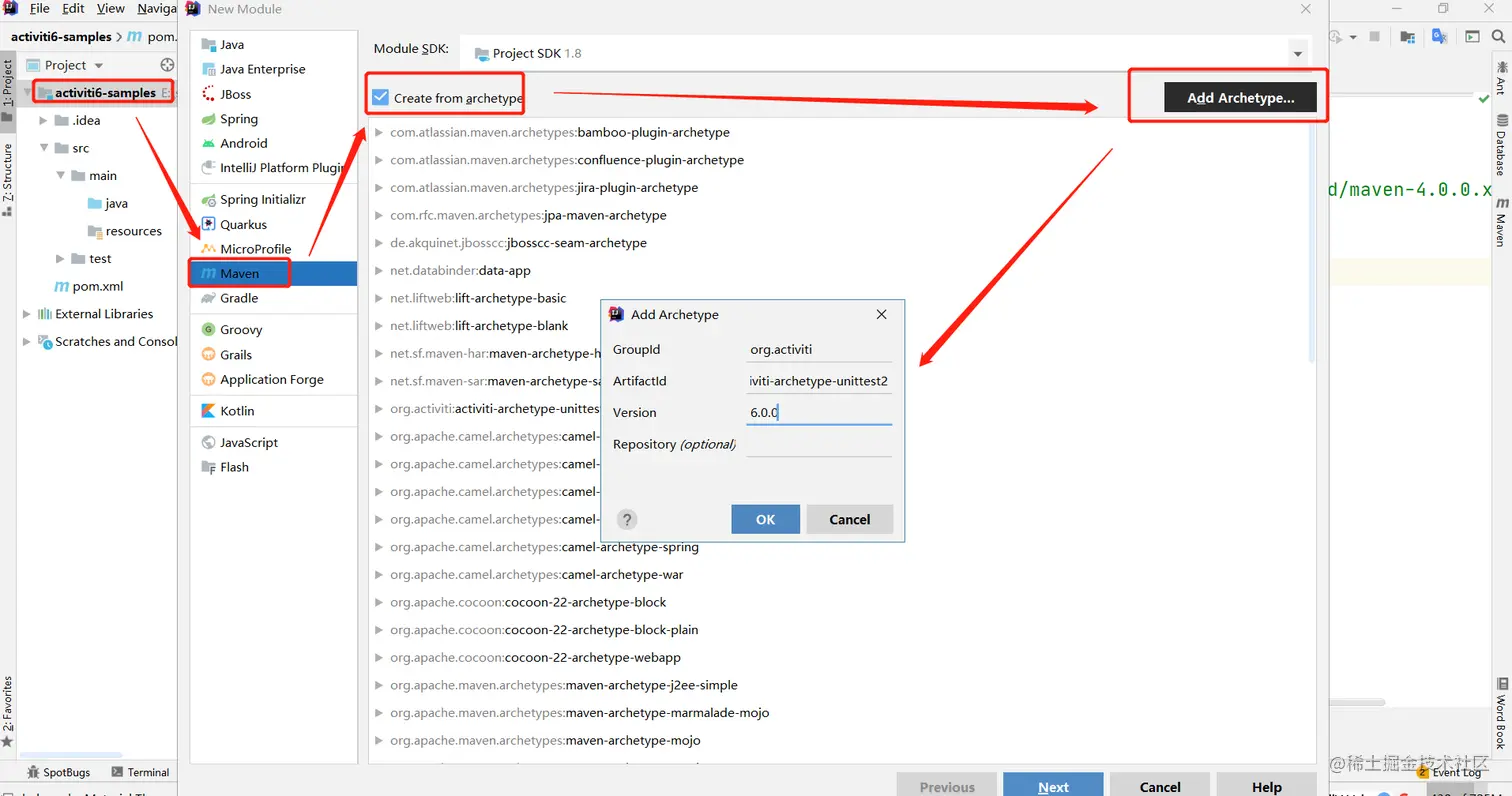Expand the cocoon-22-archetype-webapp entry
Viewport: 1512px width, 796px height.
coord(379,658)
